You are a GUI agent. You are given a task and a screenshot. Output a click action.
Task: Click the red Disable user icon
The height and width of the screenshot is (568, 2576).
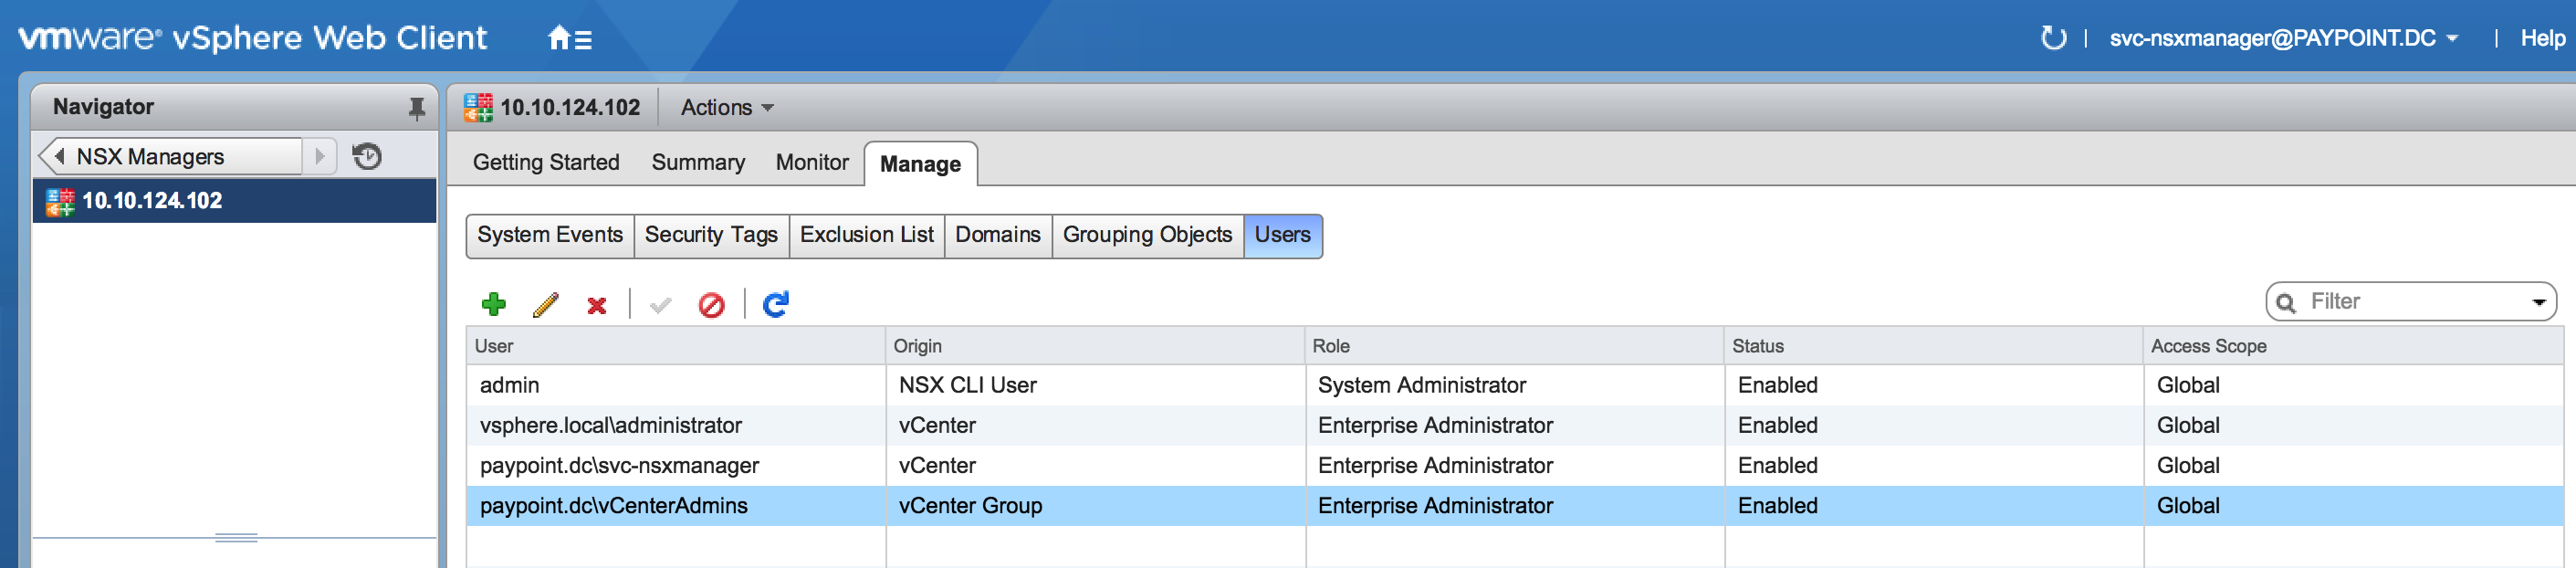(x=711, y=305)
